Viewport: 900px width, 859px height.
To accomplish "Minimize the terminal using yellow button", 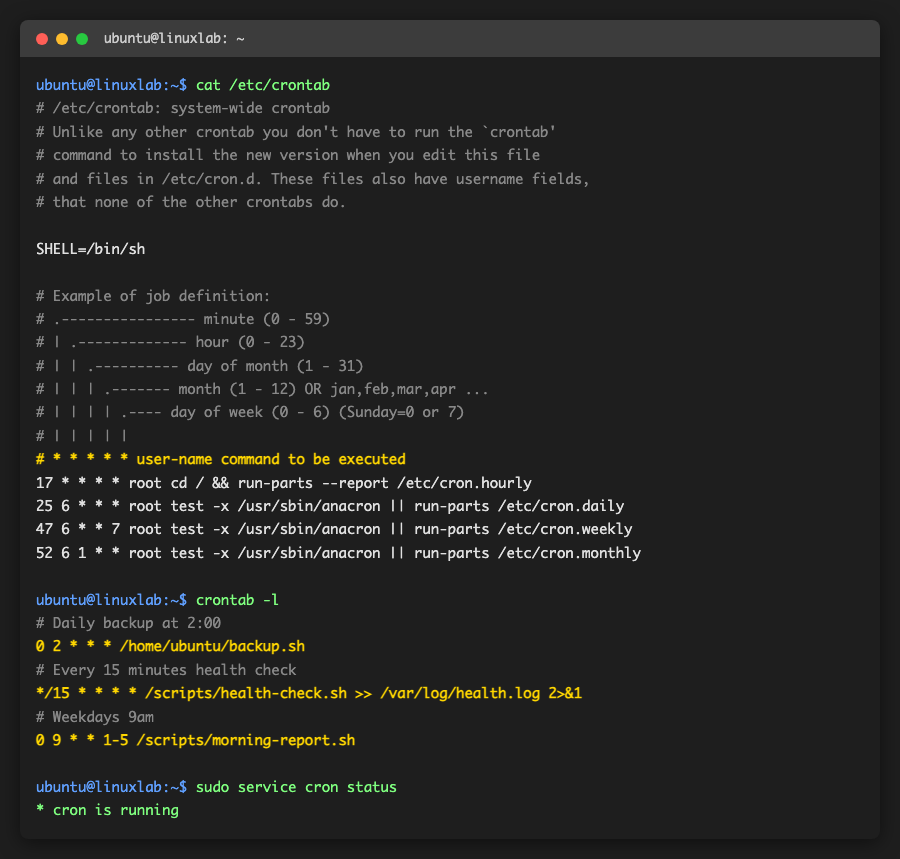I will [62, 39].
